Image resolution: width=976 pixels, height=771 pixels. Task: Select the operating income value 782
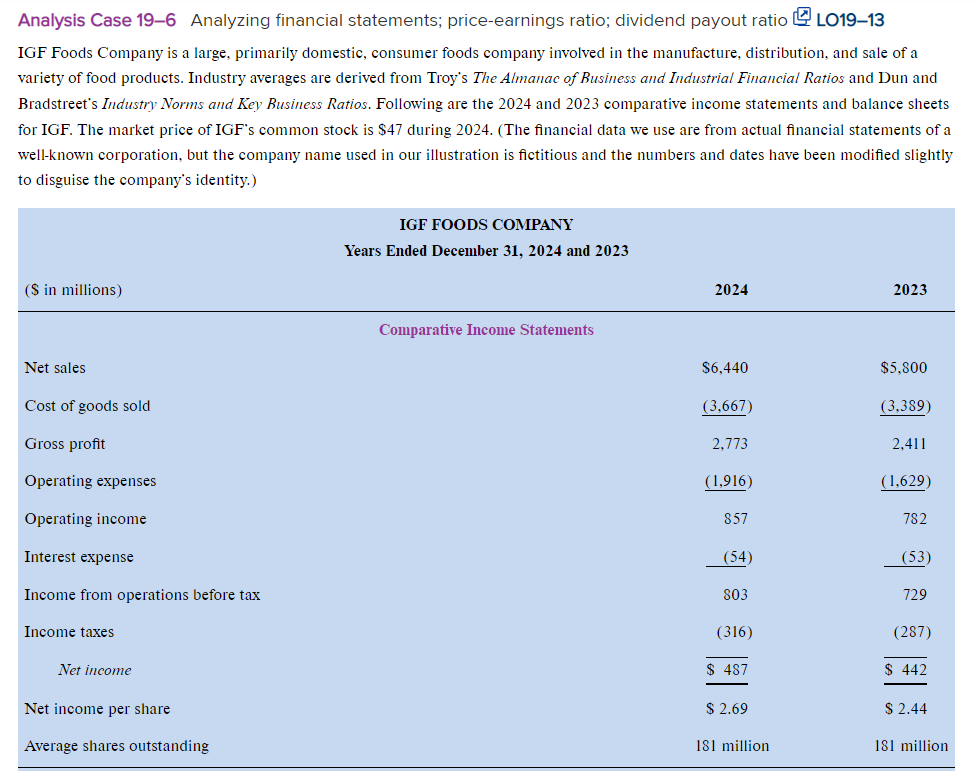click(x=915, y=519)
